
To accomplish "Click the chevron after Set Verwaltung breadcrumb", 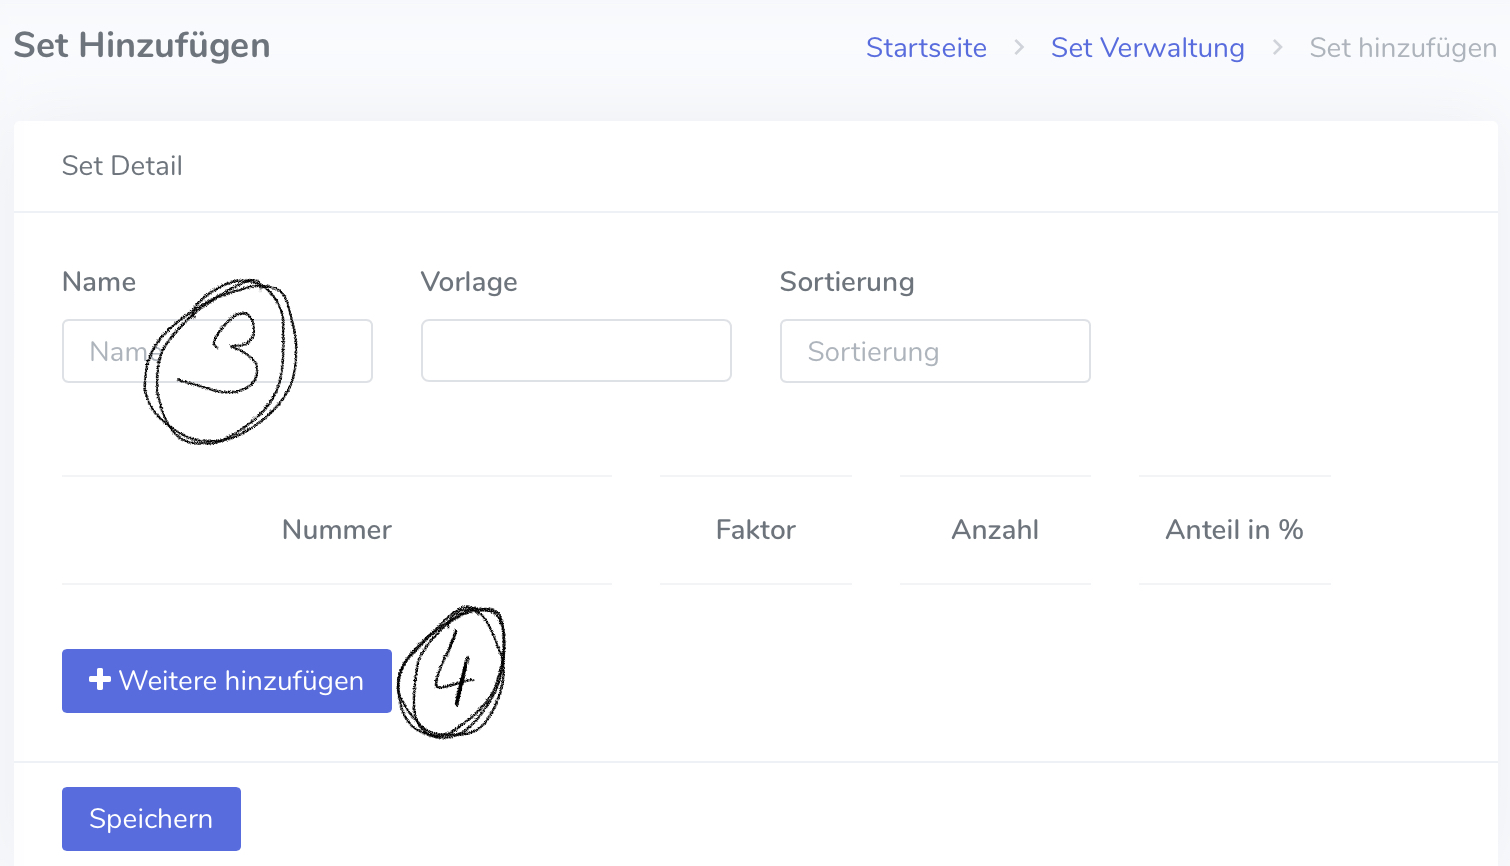I will 1277,47.
